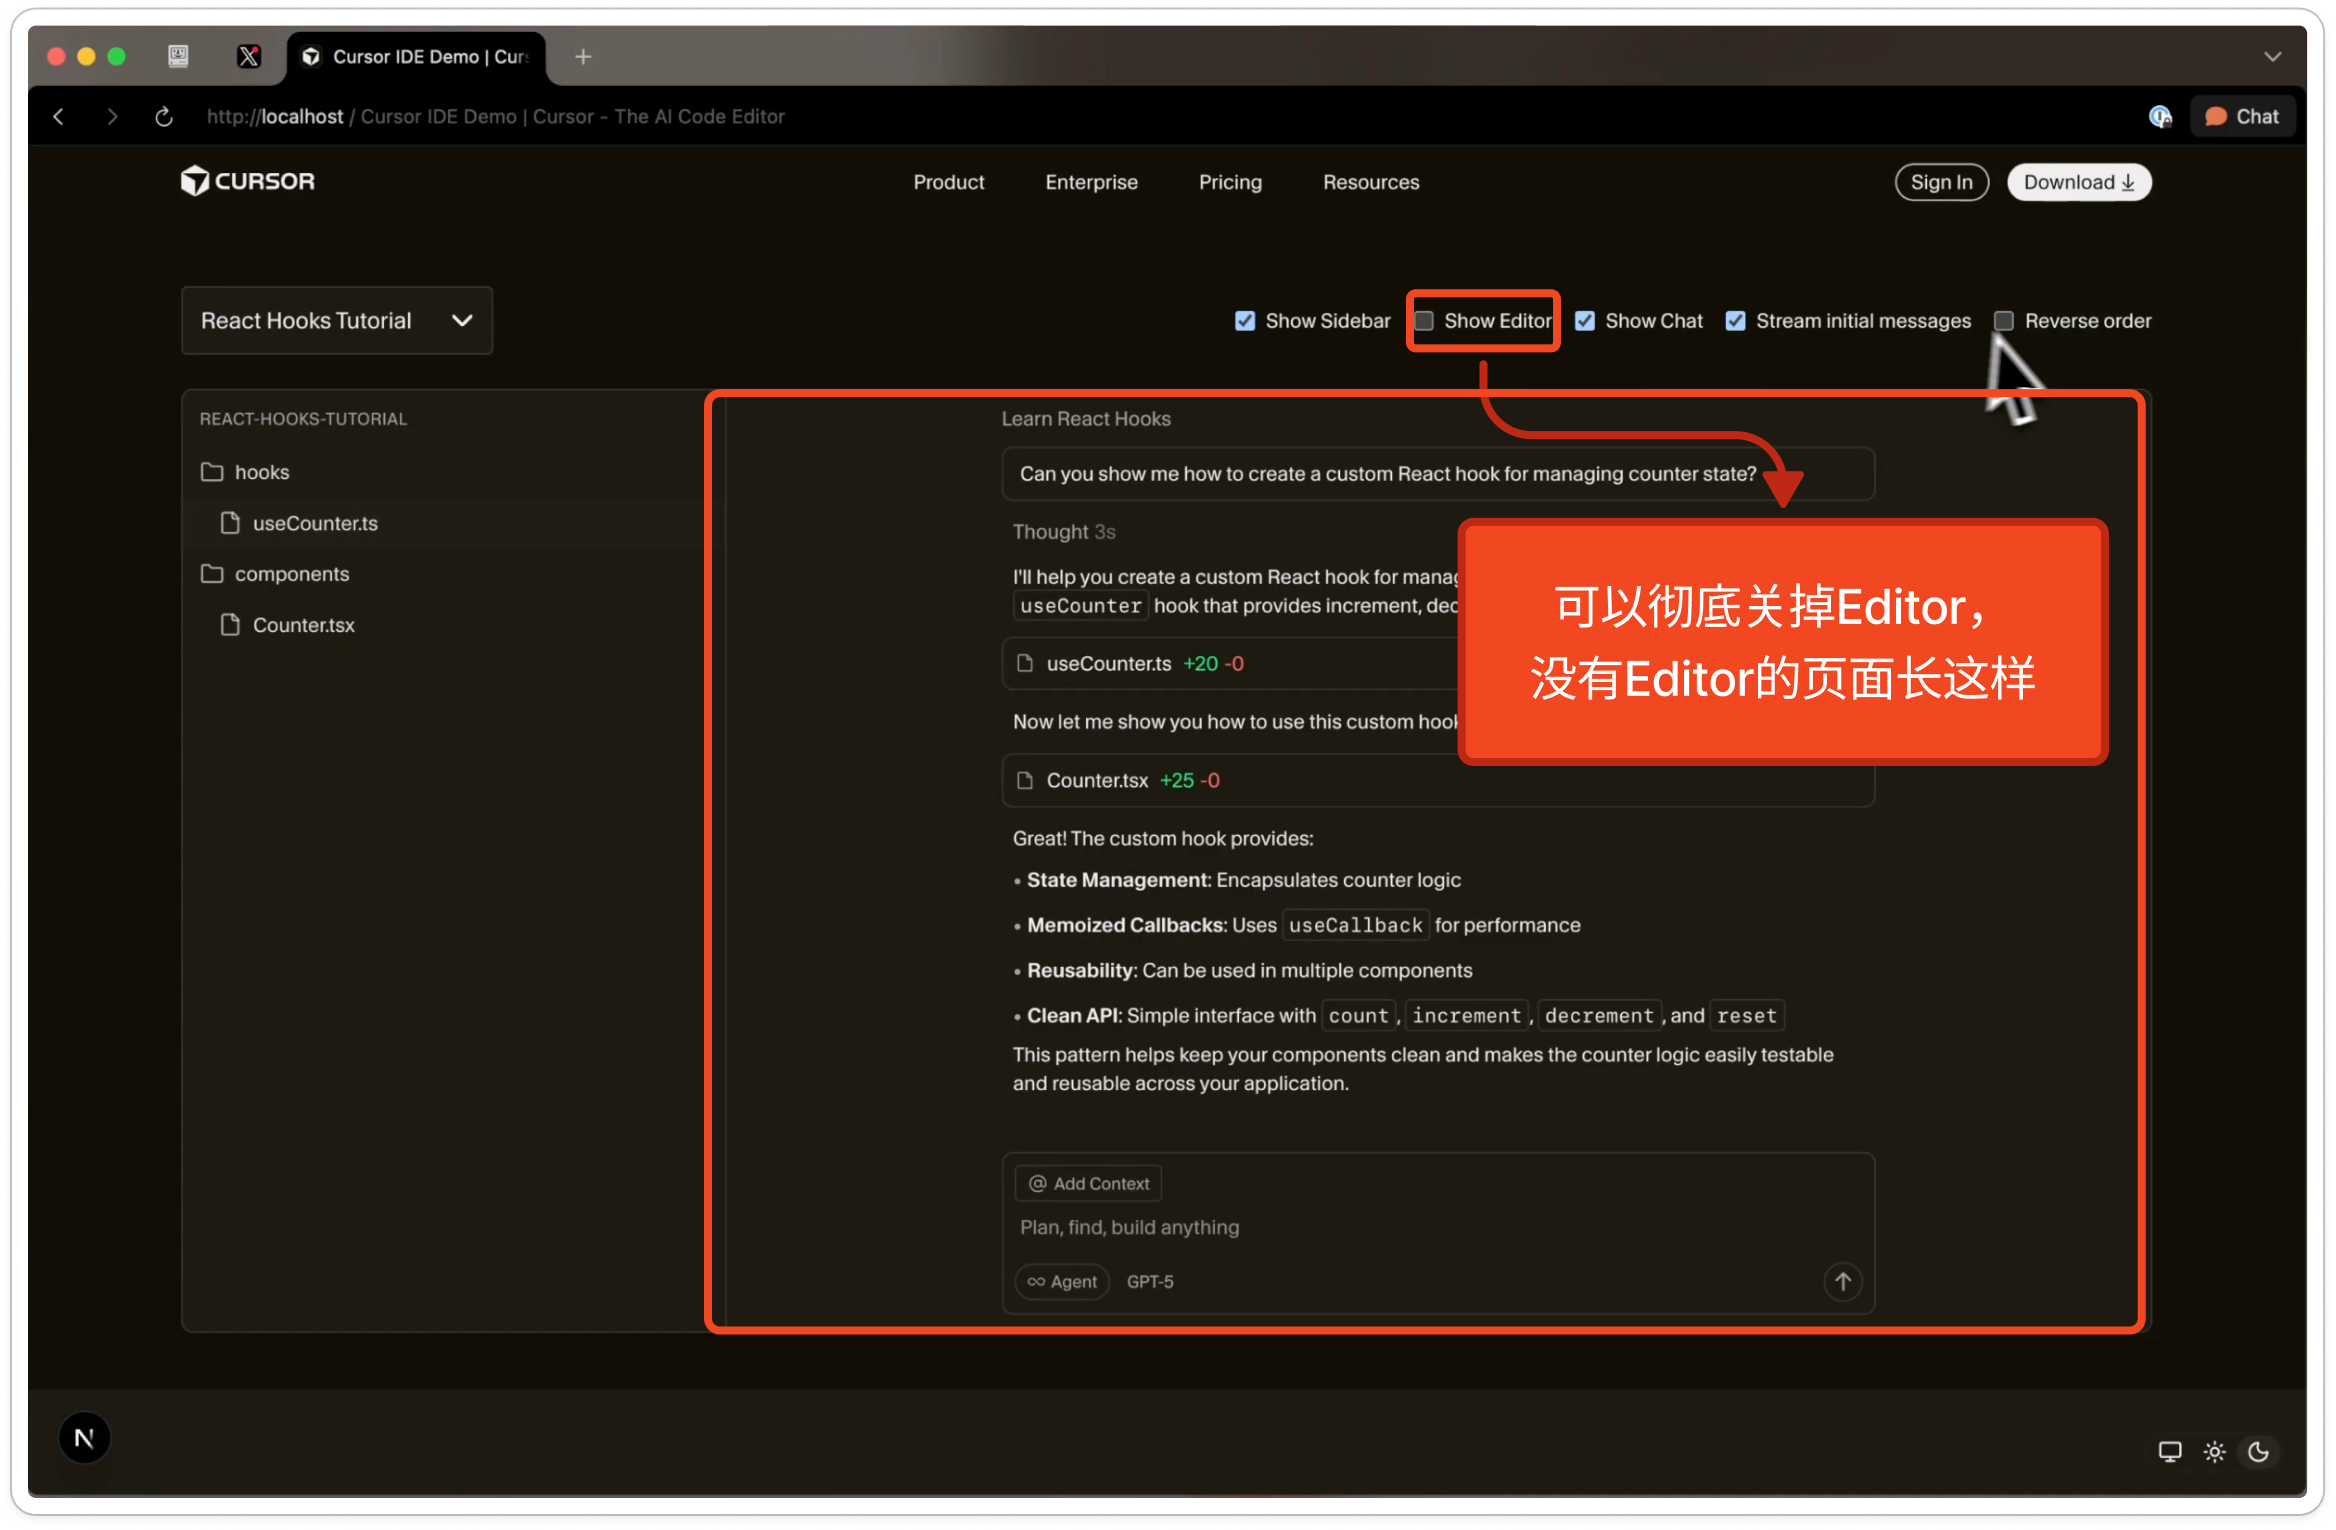
Task: Open the Agent mode selector
Action: pyautogui.click(x=1062, y=1282)
